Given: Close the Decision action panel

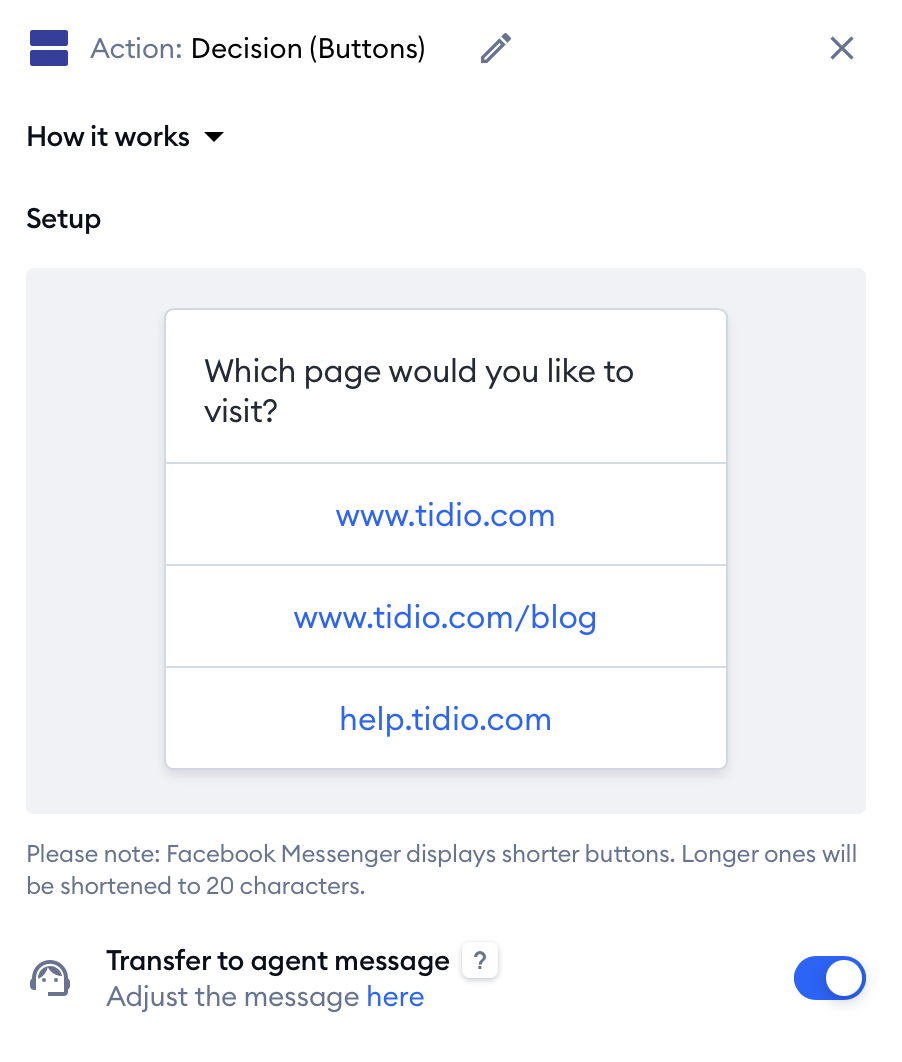Looking at the screenshot, I should tap(842, 48).
